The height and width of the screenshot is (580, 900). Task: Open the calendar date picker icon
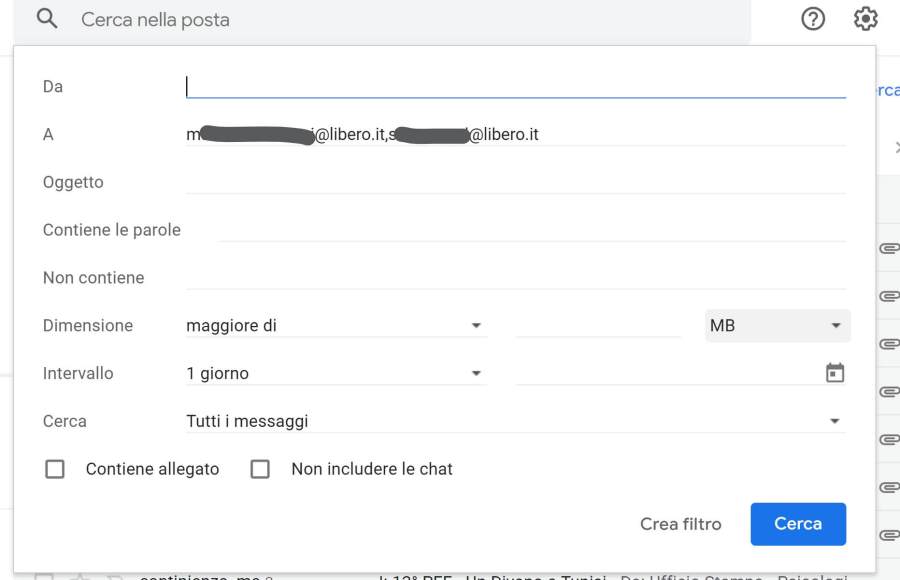click(835, 373)
